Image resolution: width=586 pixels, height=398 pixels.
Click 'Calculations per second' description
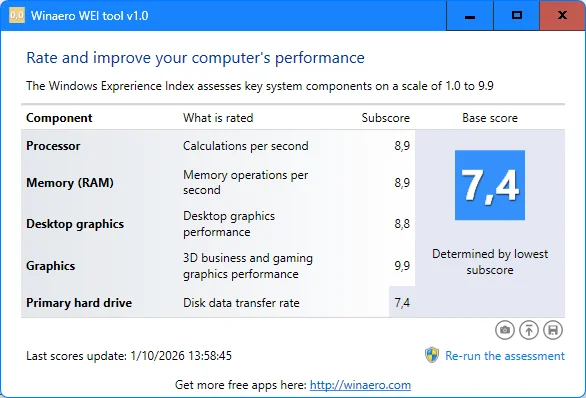coord(246,146)
